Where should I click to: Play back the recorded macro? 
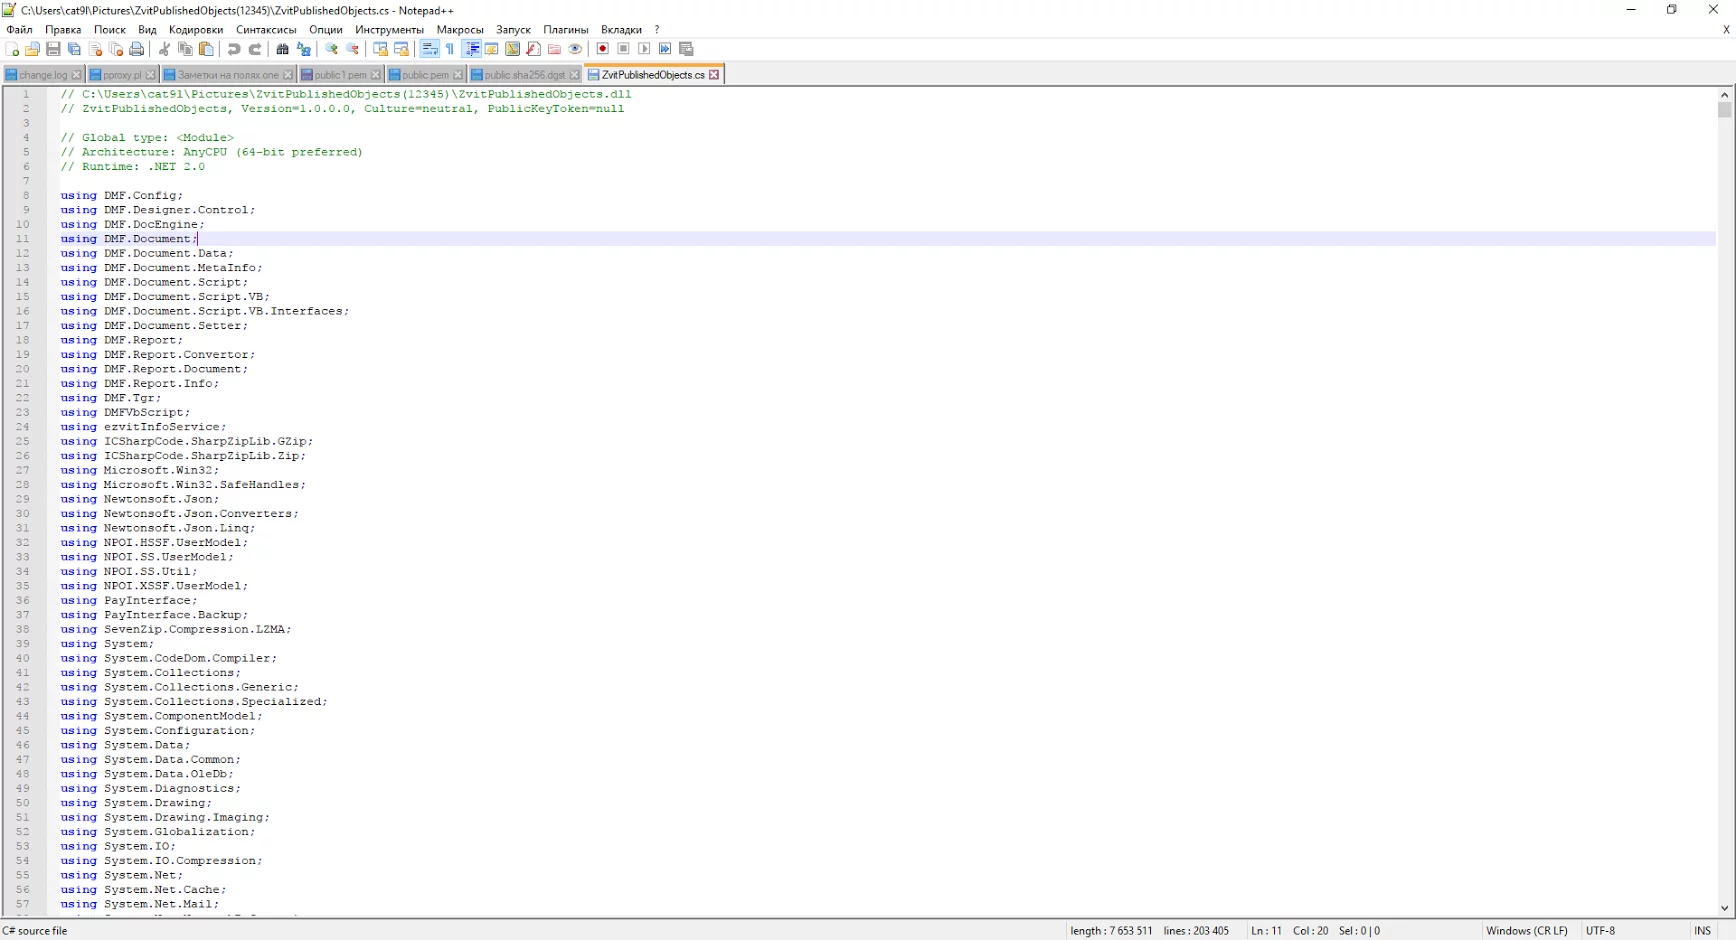click(644, 49)
